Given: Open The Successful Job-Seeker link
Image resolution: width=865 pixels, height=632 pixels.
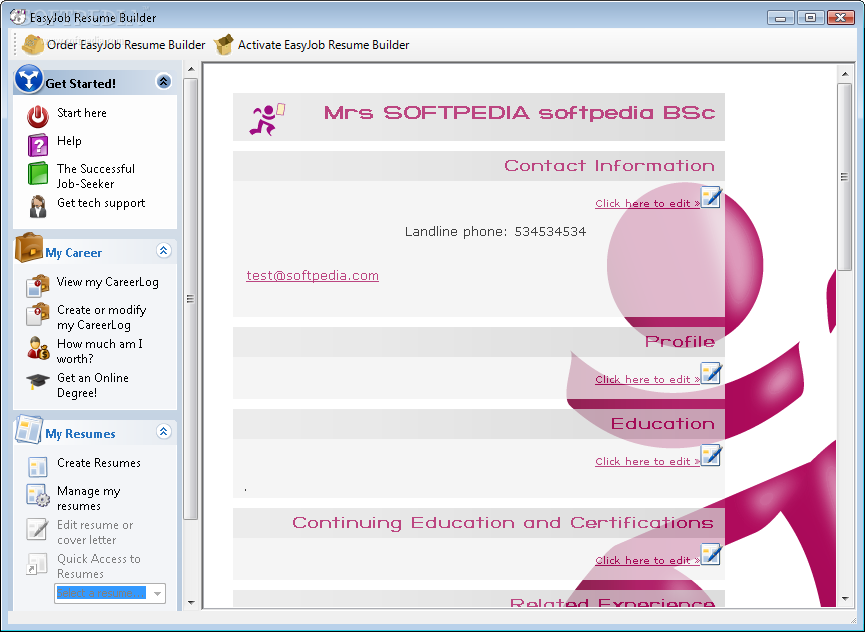Looking at the screenshot, I should tap(95, 176).
